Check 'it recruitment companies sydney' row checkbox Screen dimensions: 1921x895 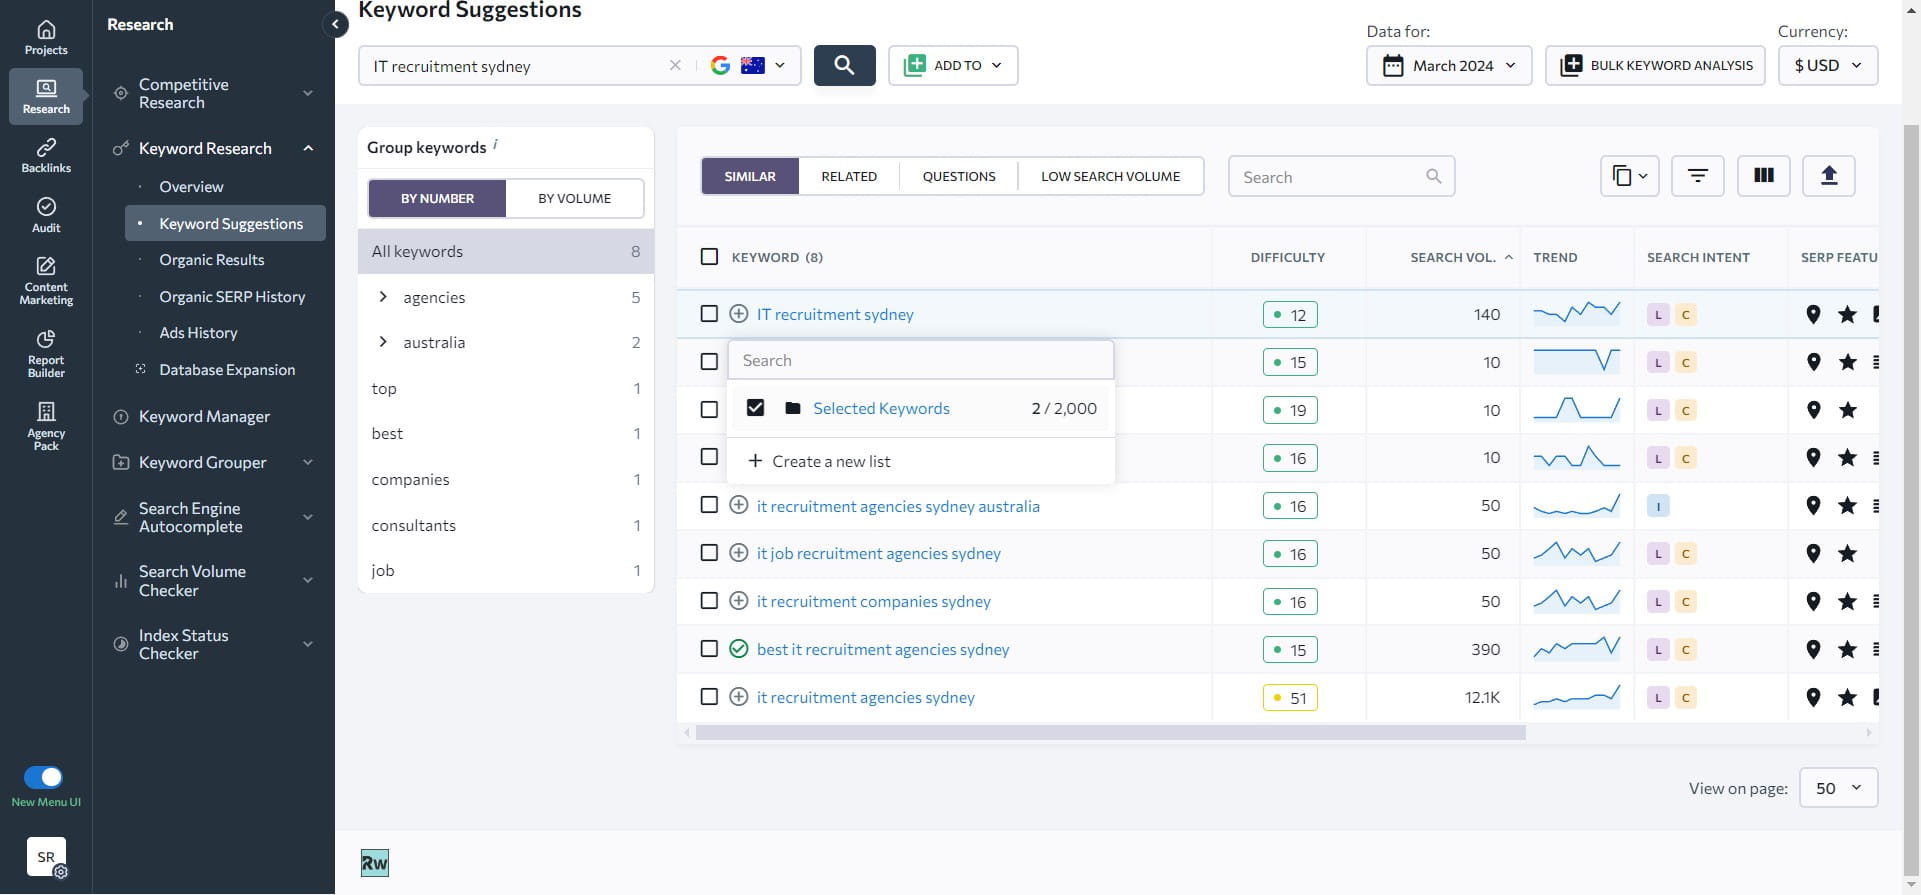pyautogui.click(x=709, y=601)
